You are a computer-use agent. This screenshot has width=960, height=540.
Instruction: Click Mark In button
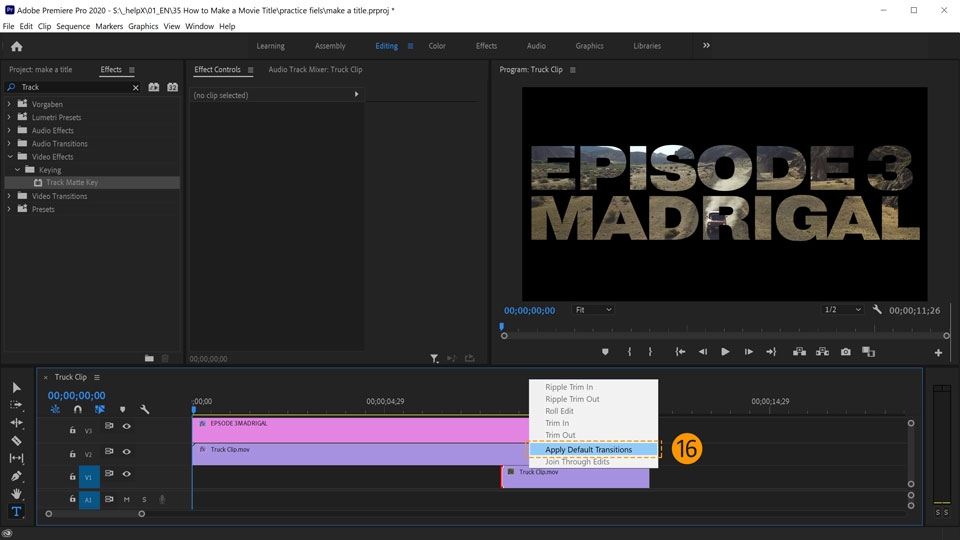629,352
